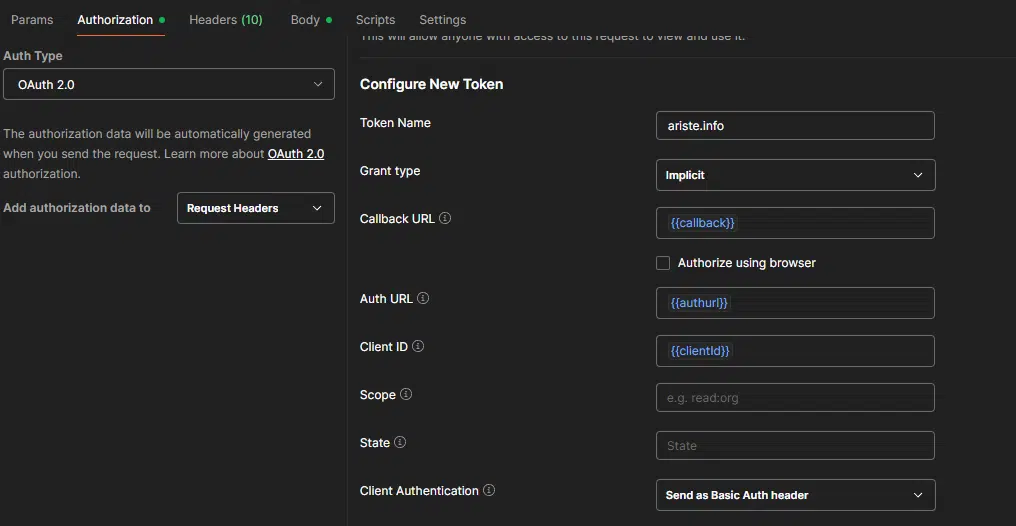1016x526 pixels.
Task: Open the Params tab
Action: 32,19
